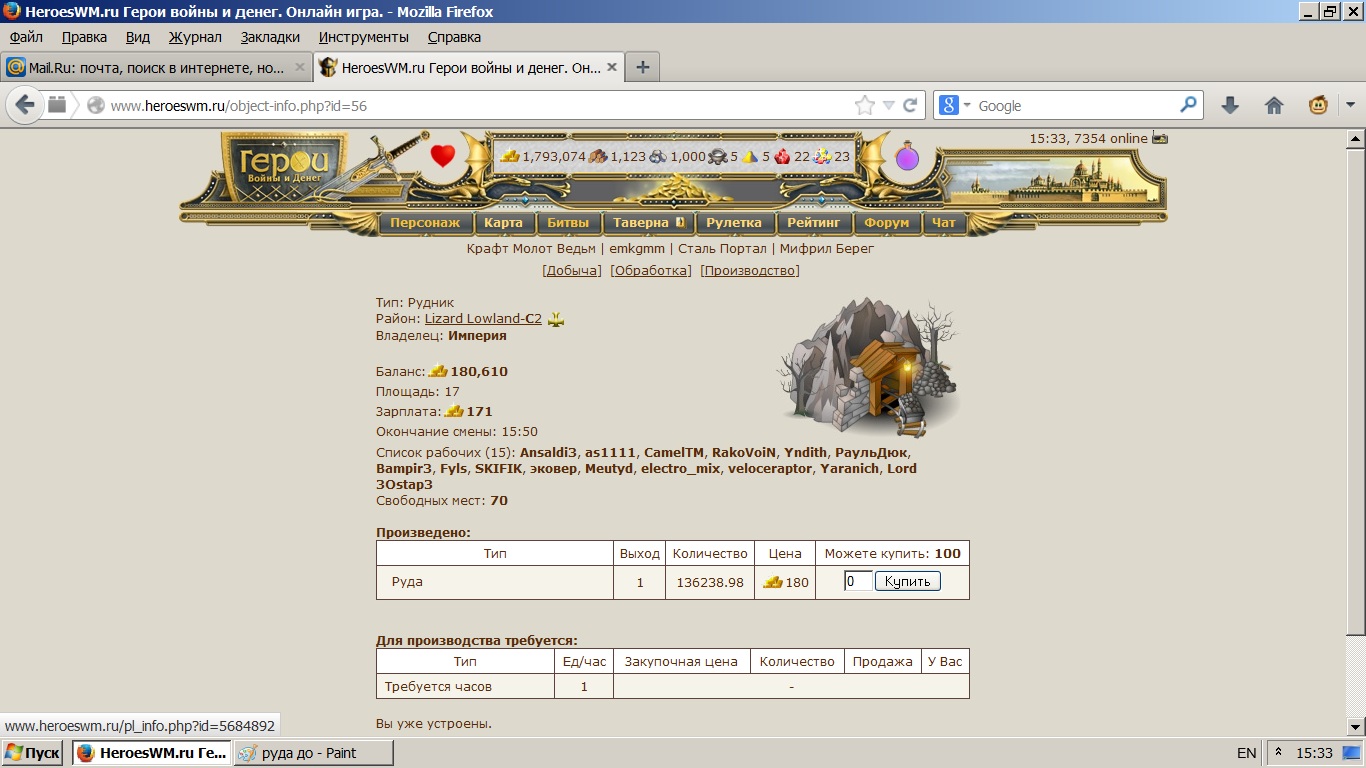The image size is (1366, 768).
Task: Click the ore resource icon beside 1,000
Action: point(657,156)
